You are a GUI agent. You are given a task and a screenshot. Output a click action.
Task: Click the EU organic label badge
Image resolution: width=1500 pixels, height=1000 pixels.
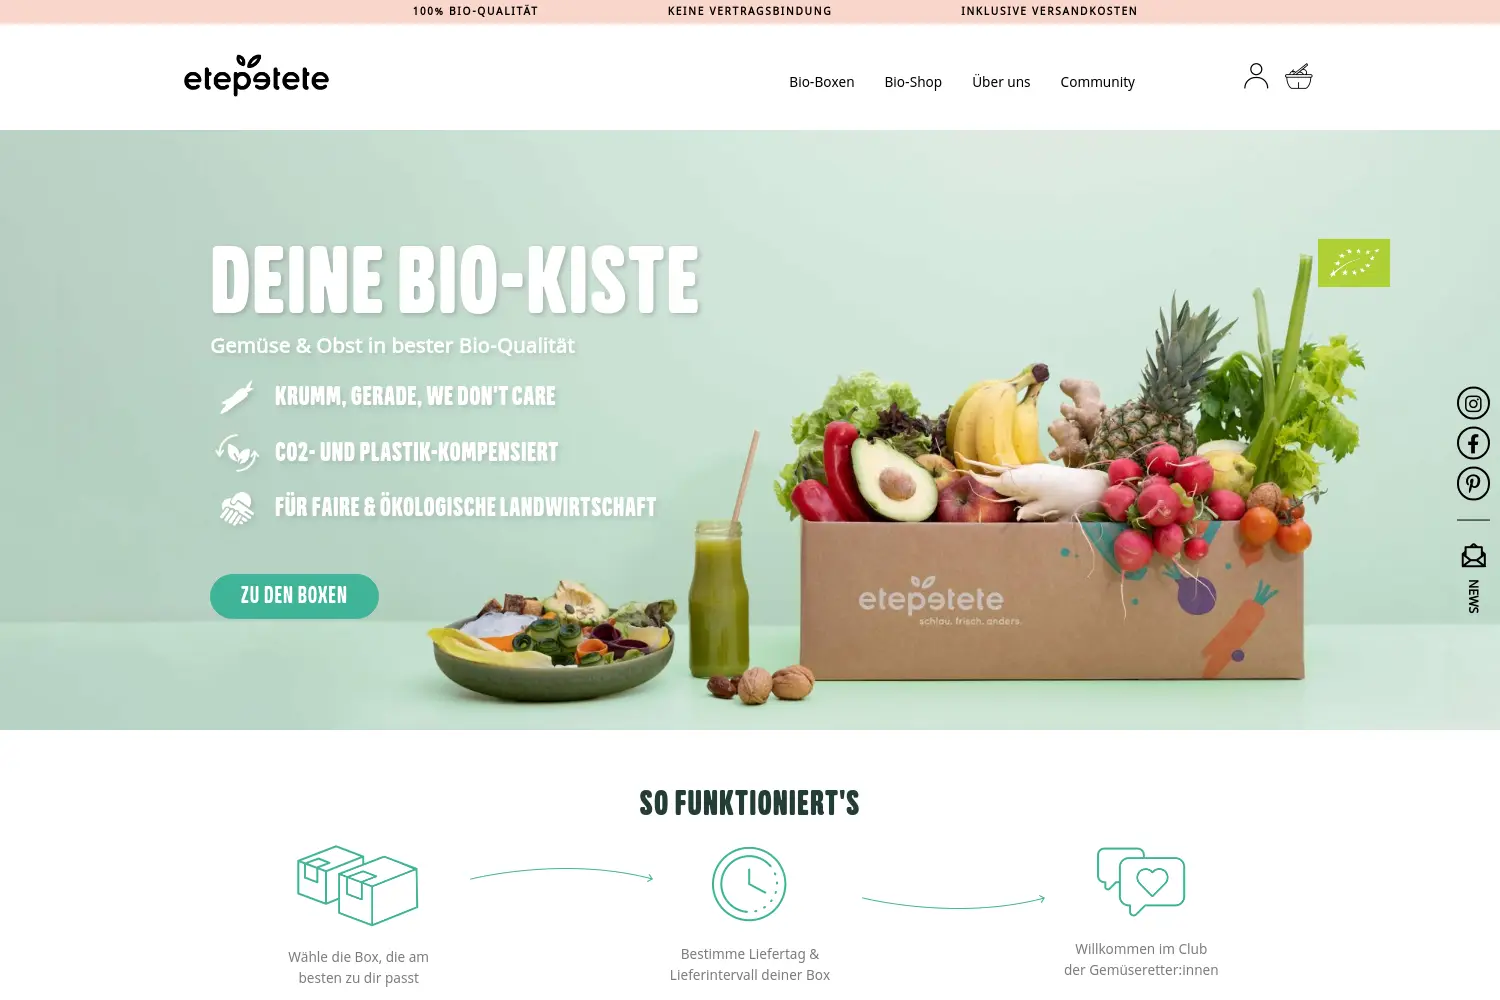coord(1354,263)
